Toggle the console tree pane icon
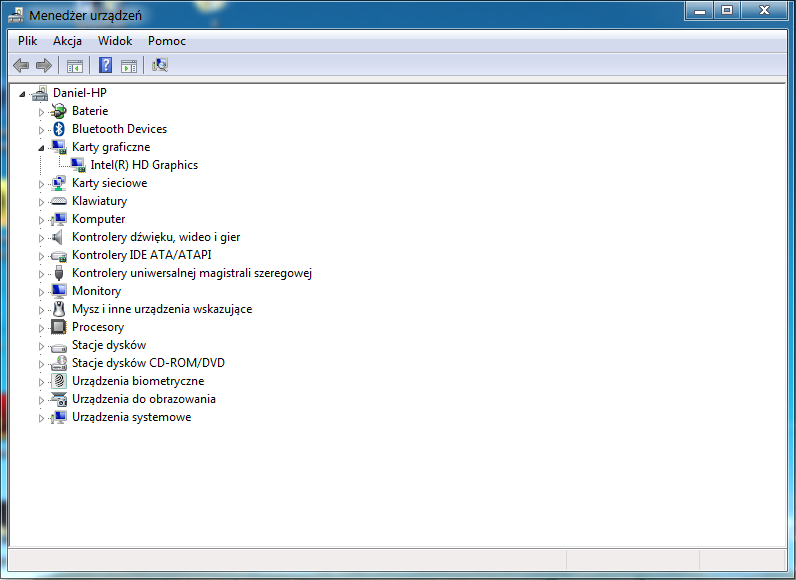The width and height of the screenshot is (796, 580). click(x=75, y=65)
